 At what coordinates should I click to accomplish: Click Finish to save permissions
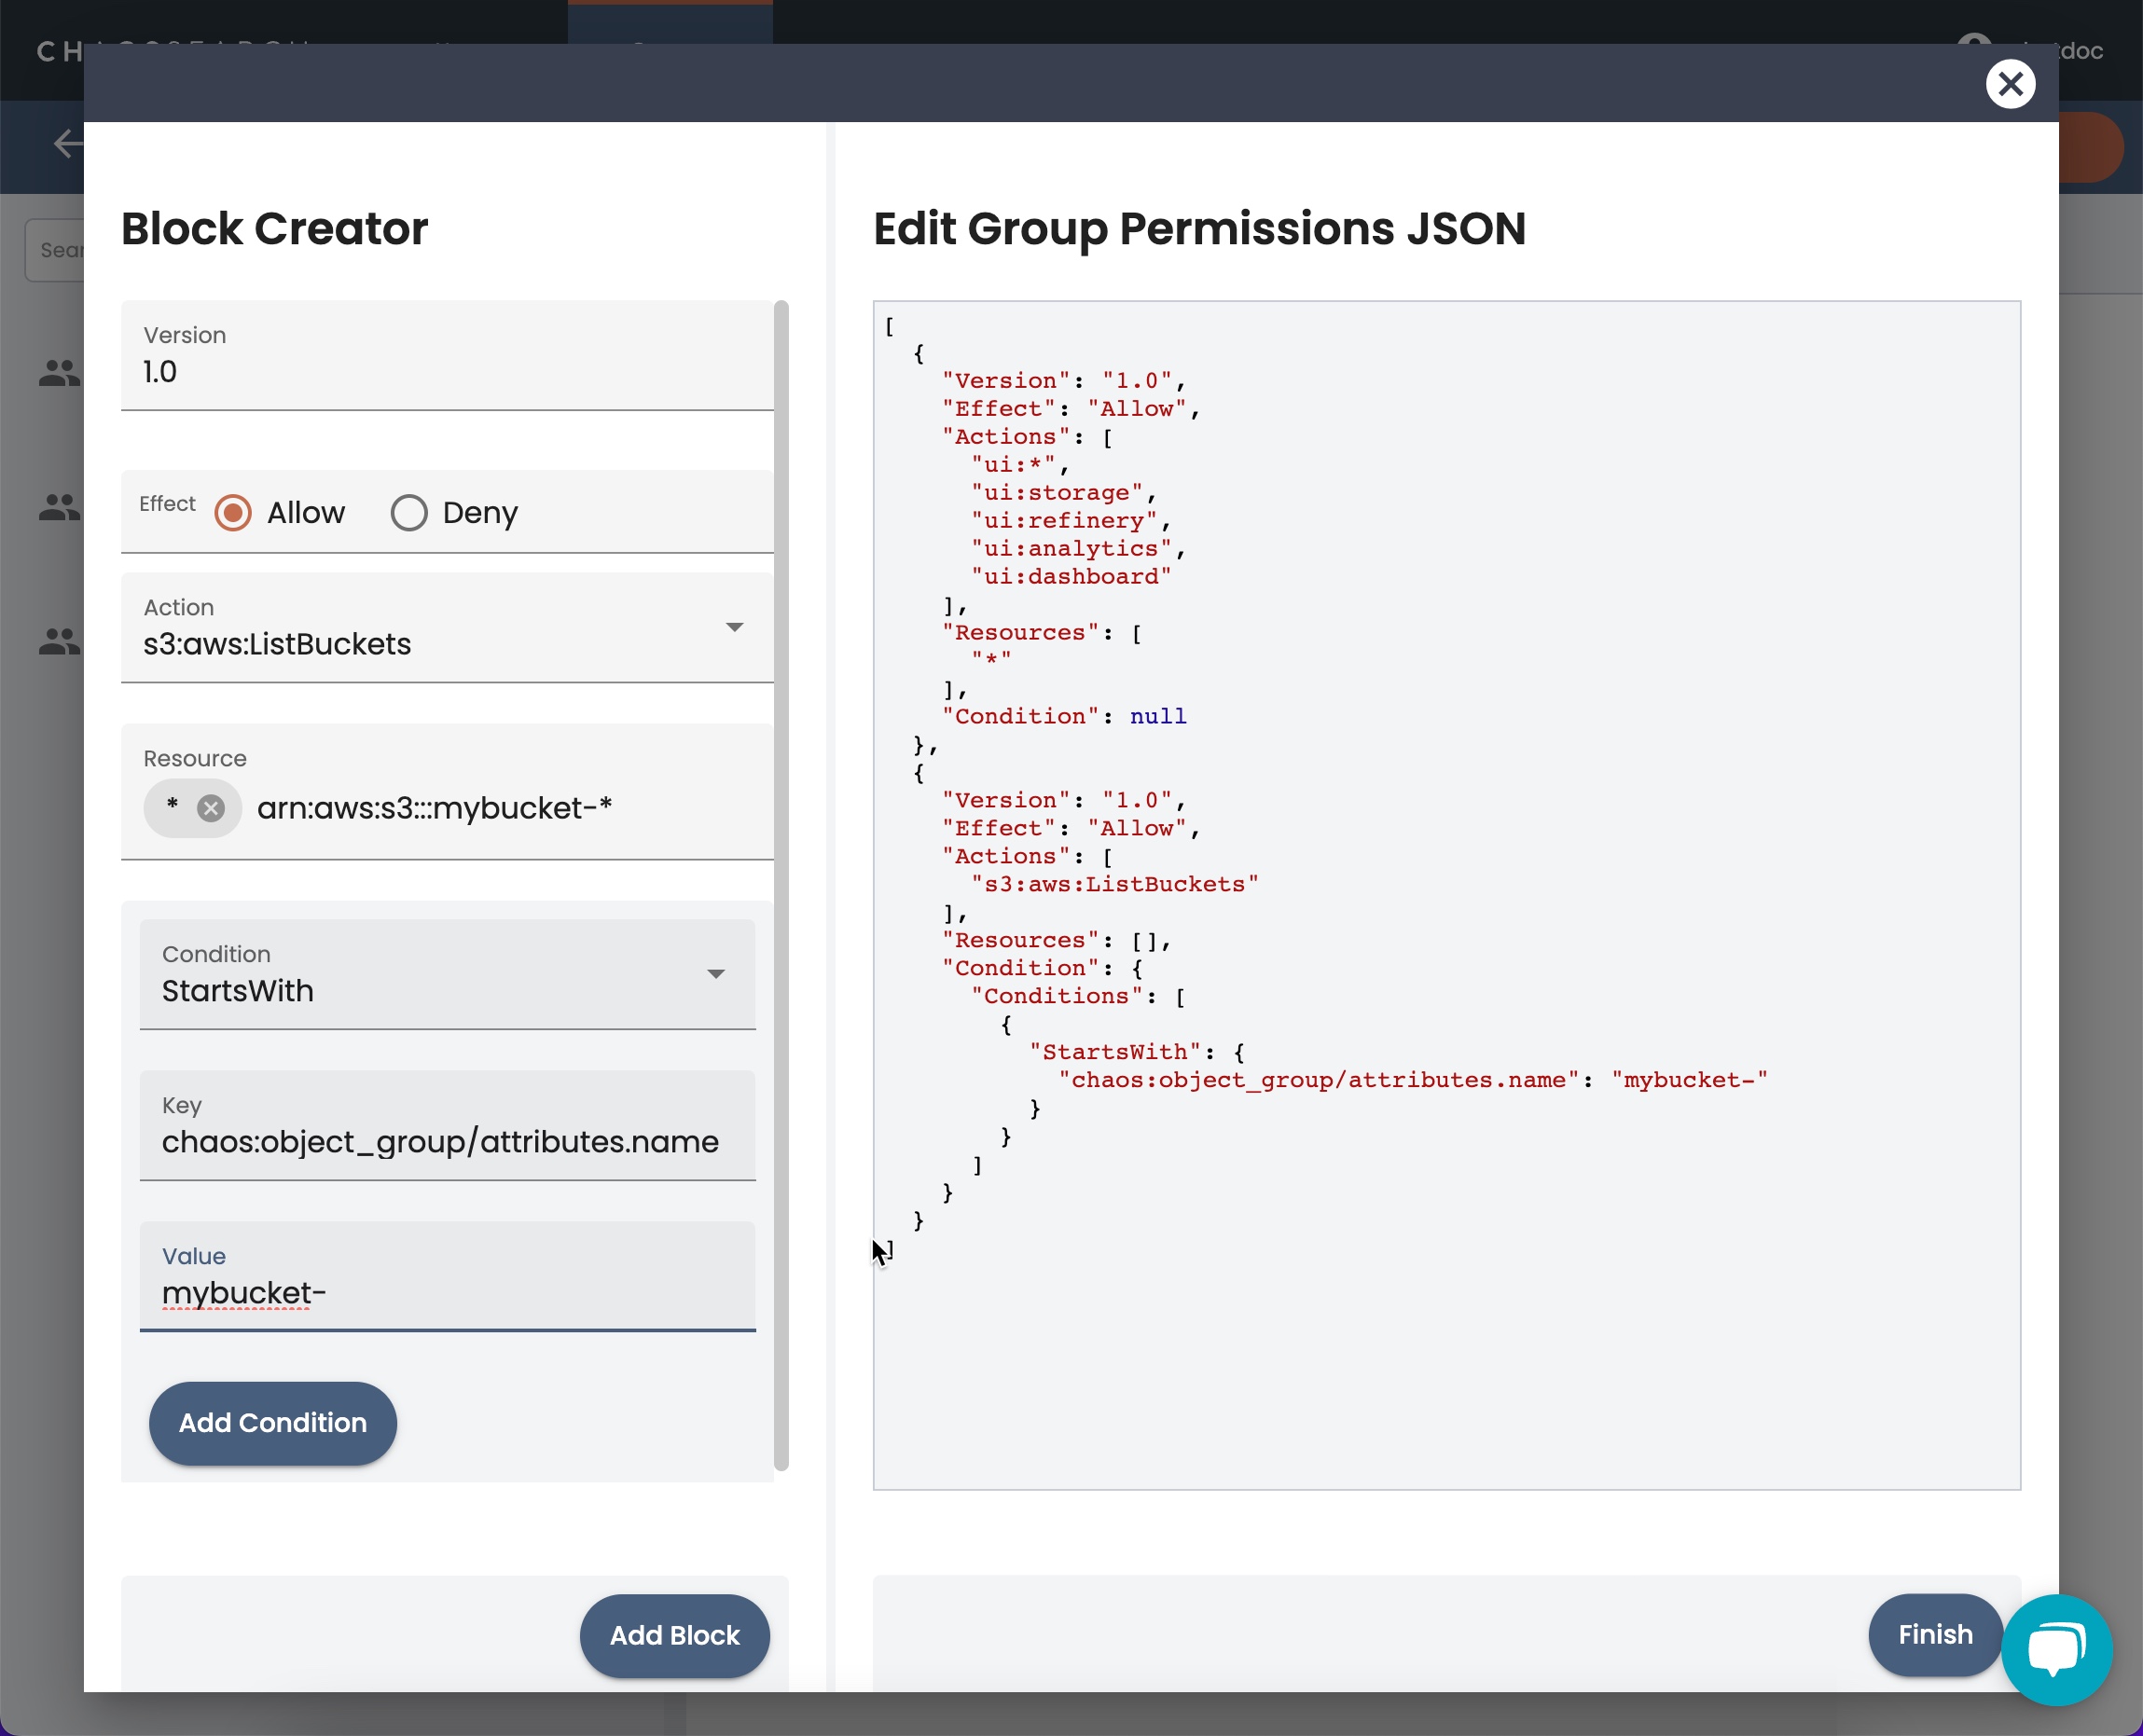(x=1934, y=1634)
